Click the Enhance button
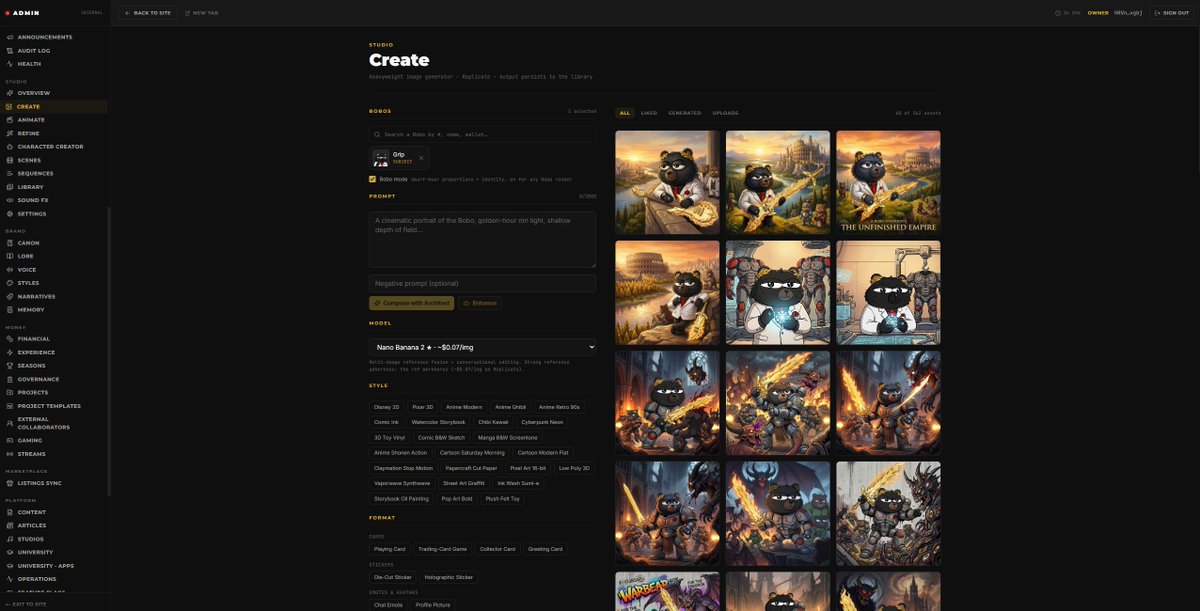 coord(480,303)
